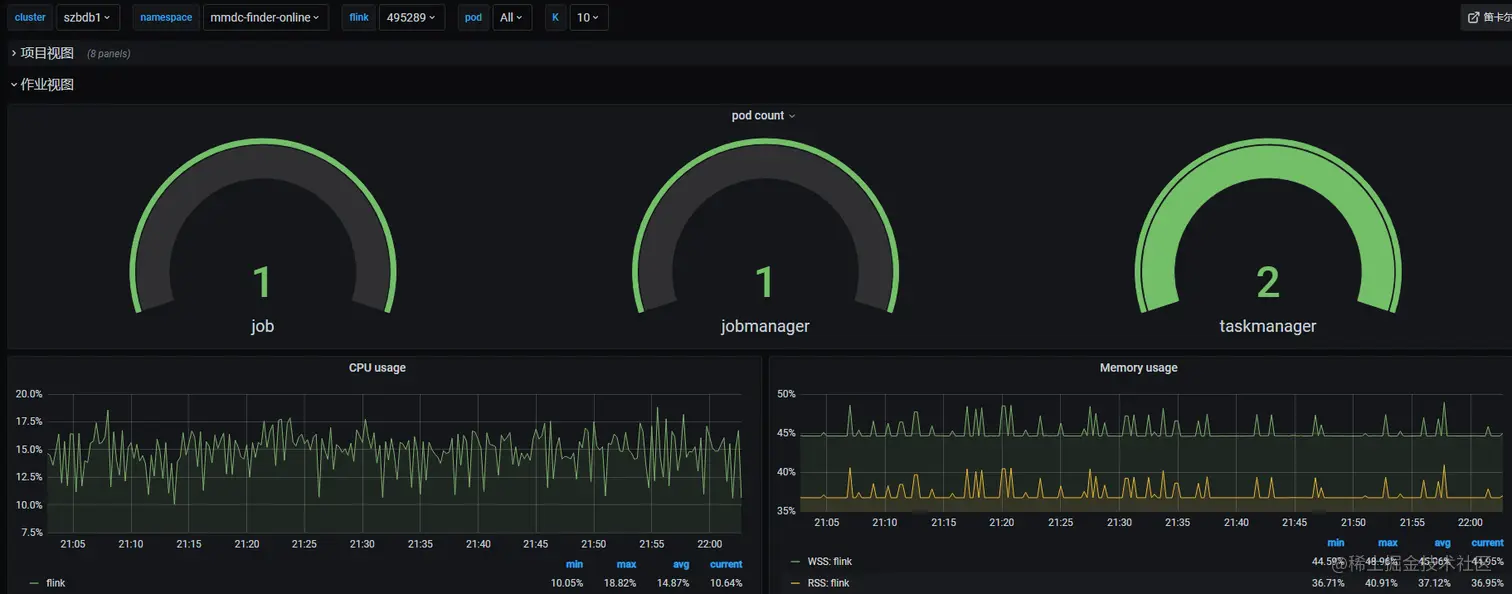Sort CPU usage legend by min column
1512x594 pixels.
574,565
